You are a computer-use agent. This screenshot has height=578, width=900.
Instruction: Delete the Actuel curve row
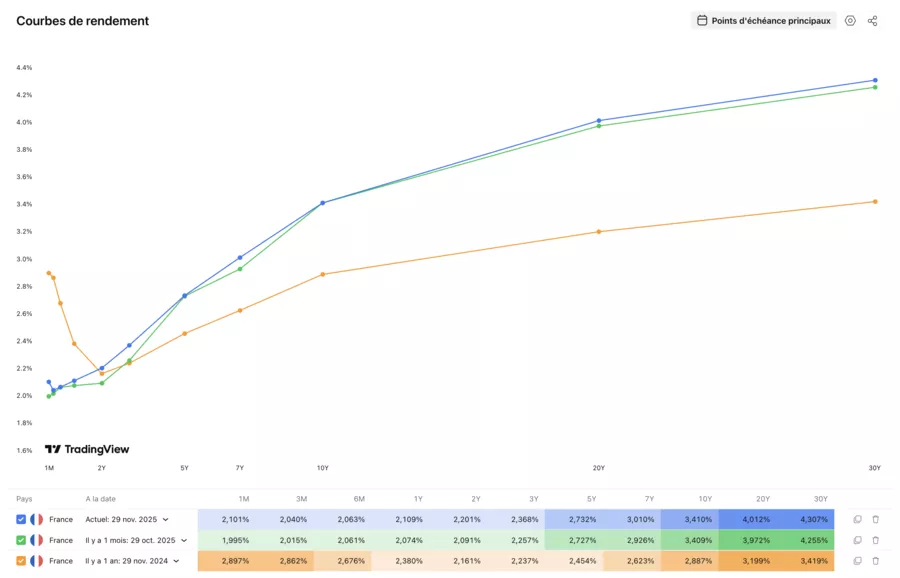(x=876, y=519)
